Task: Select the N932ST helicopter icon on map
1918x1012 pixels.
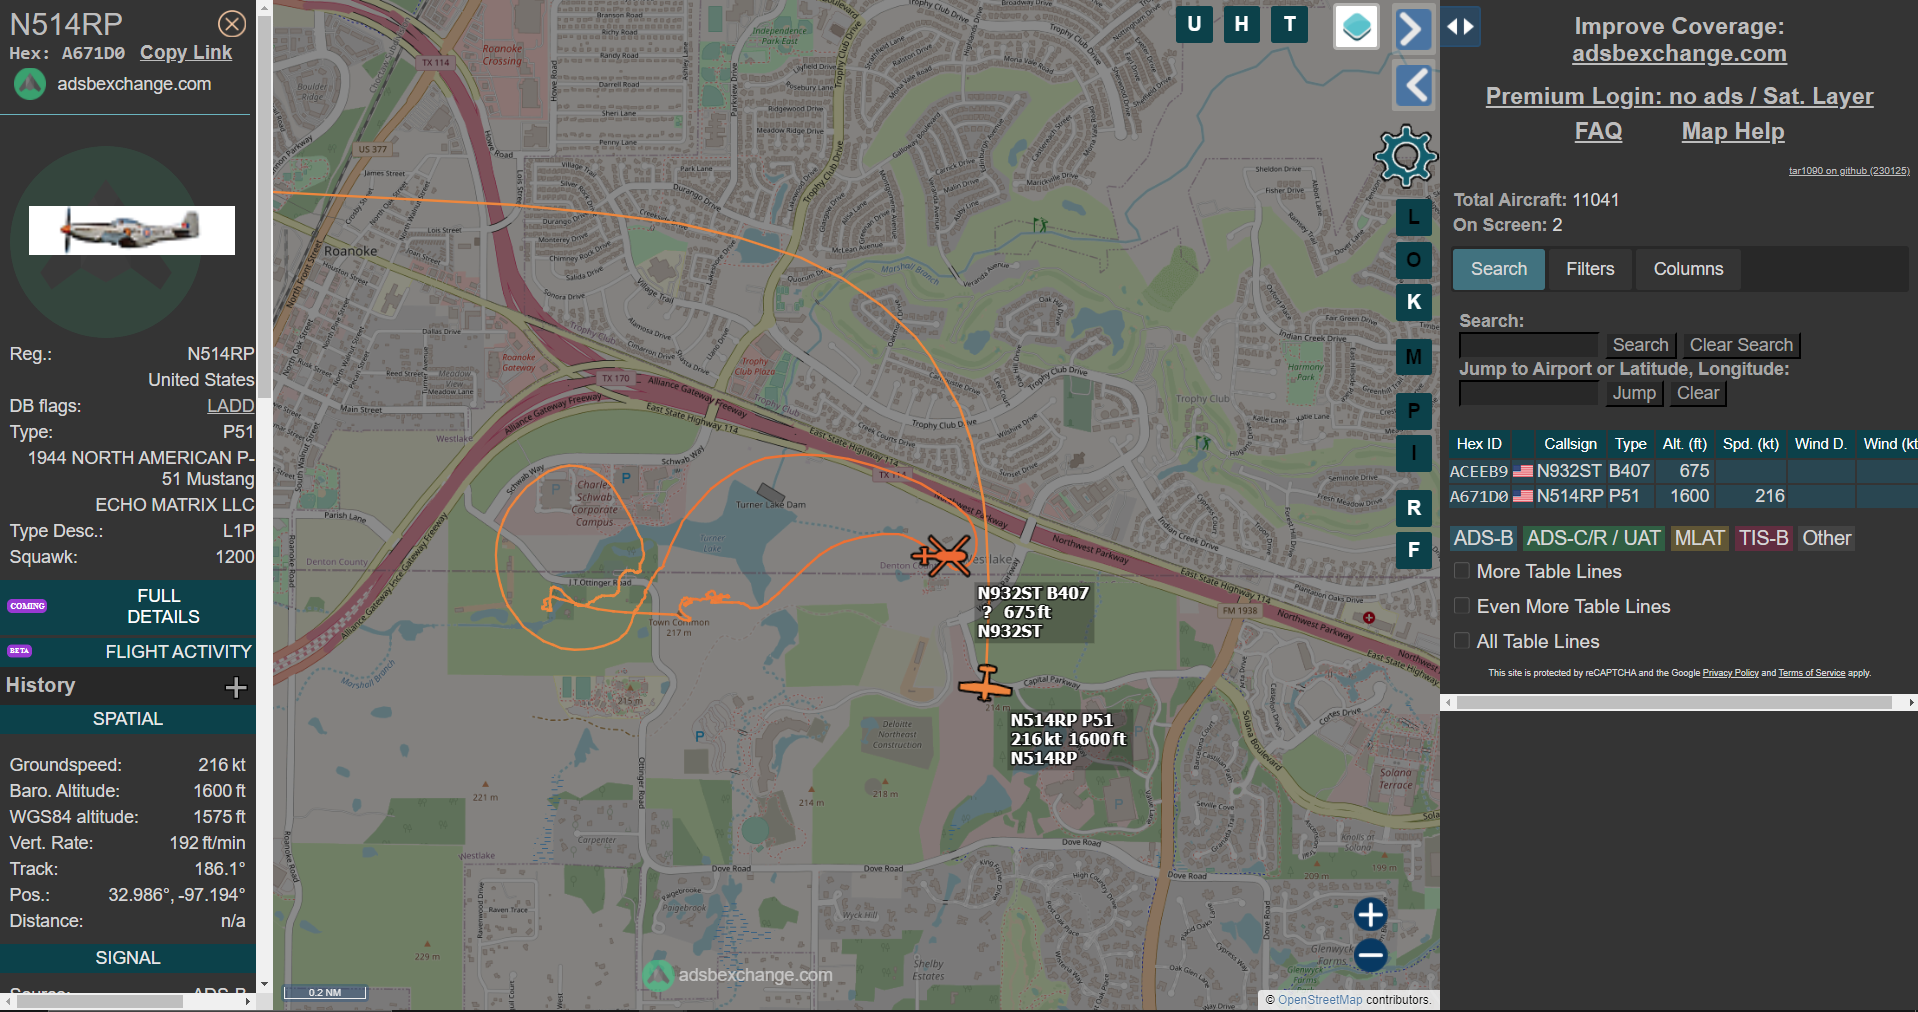Action: pos(941,555)
